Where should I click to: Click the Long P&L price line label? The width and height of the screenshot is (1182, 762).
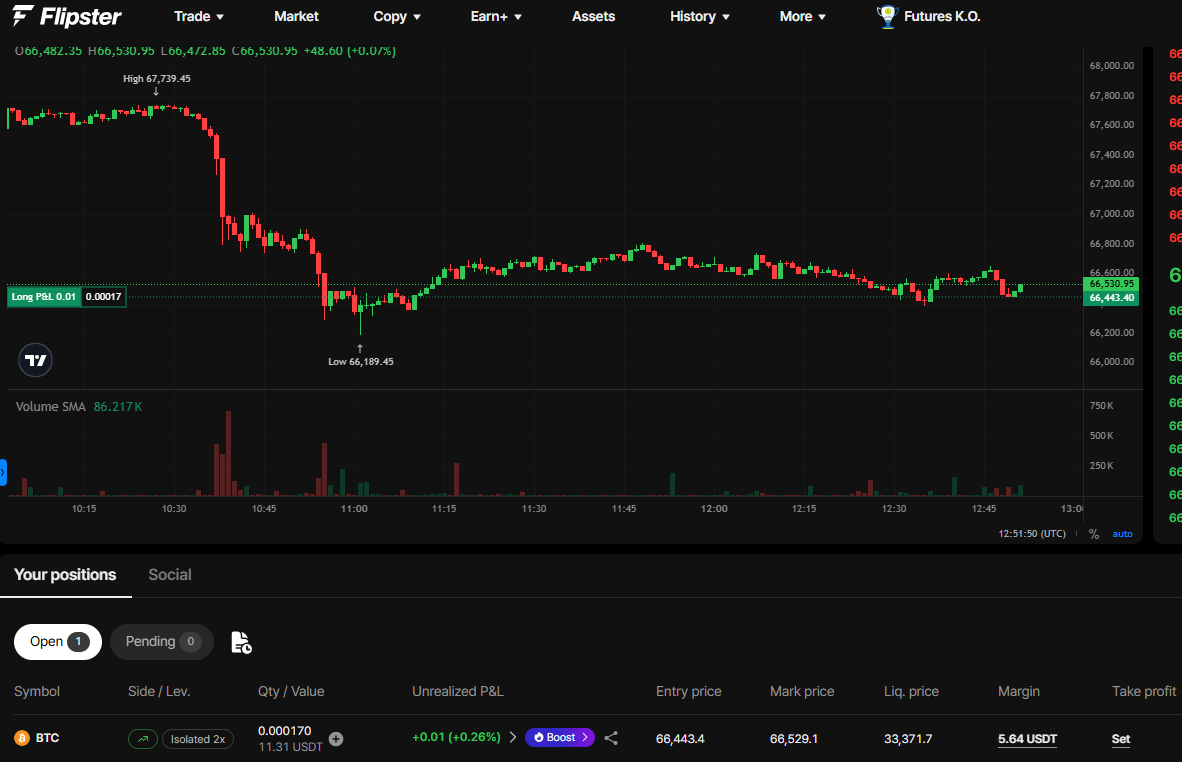click(x=66, y=296)
